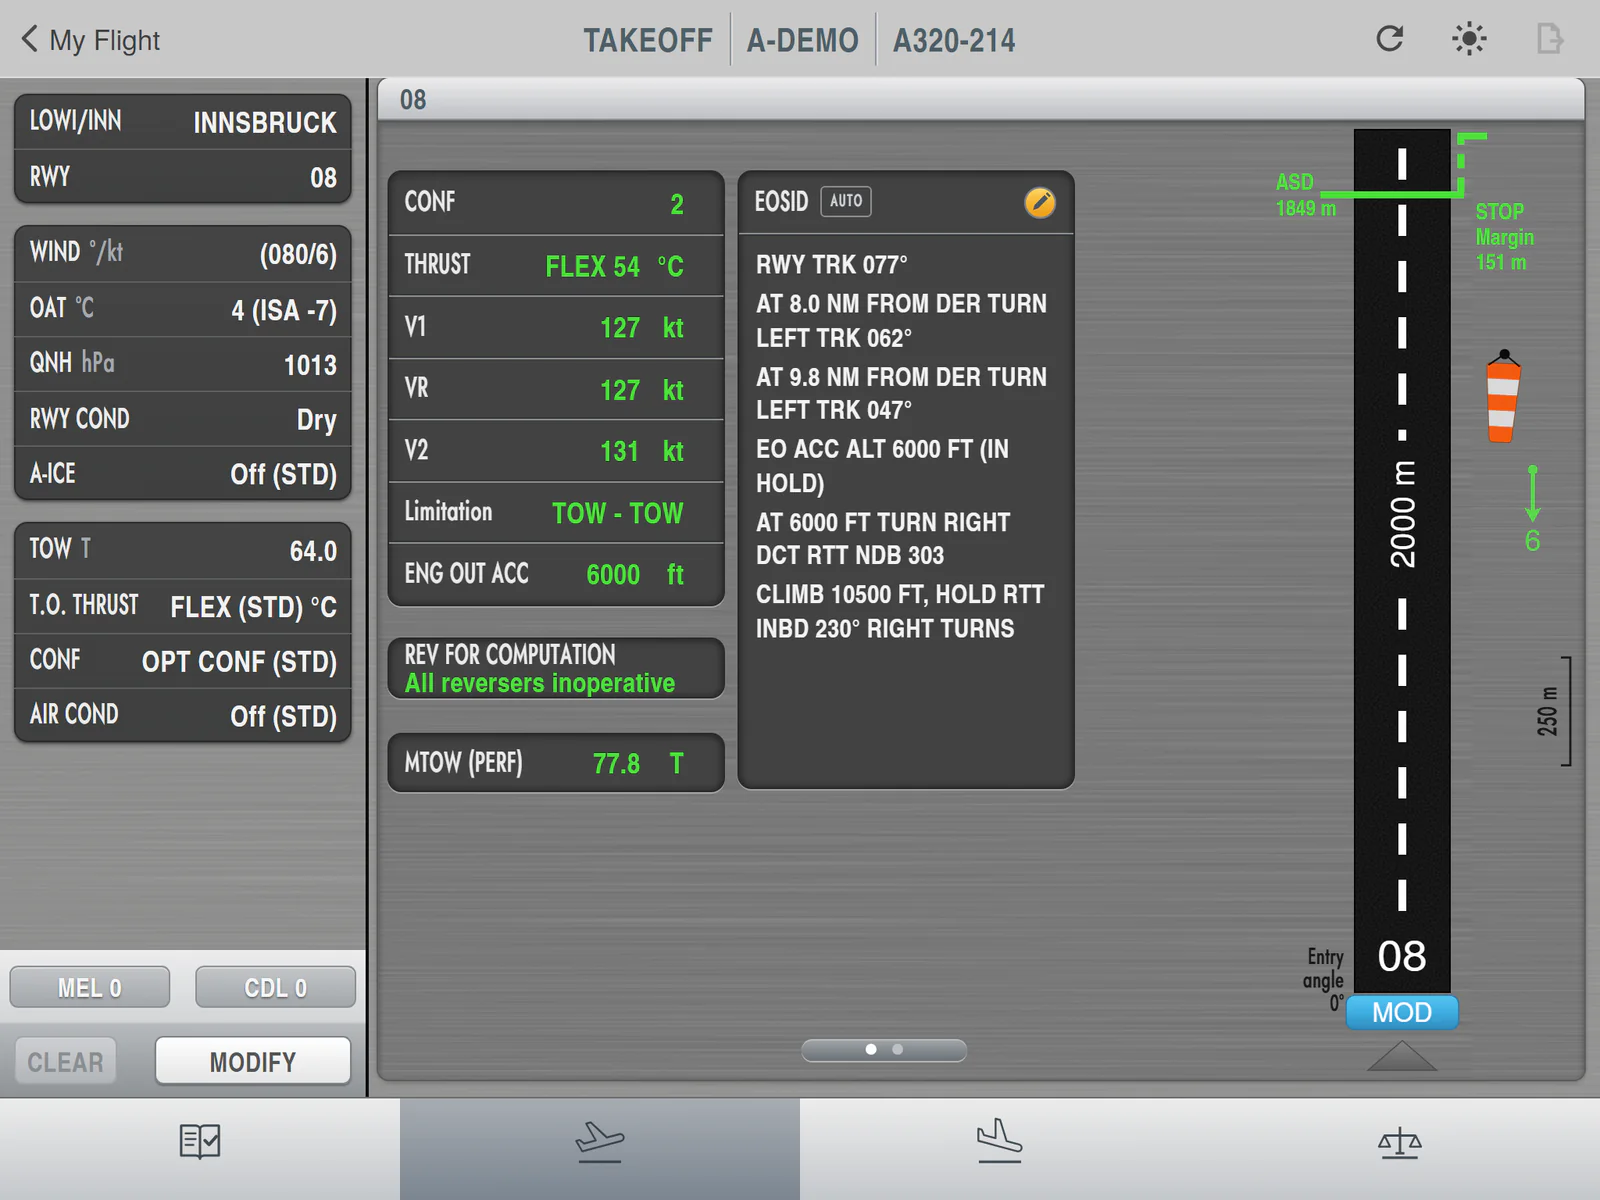Edit the EOSID procedure with pencil icon
1600x1200 pixels.
[1040, 202]
